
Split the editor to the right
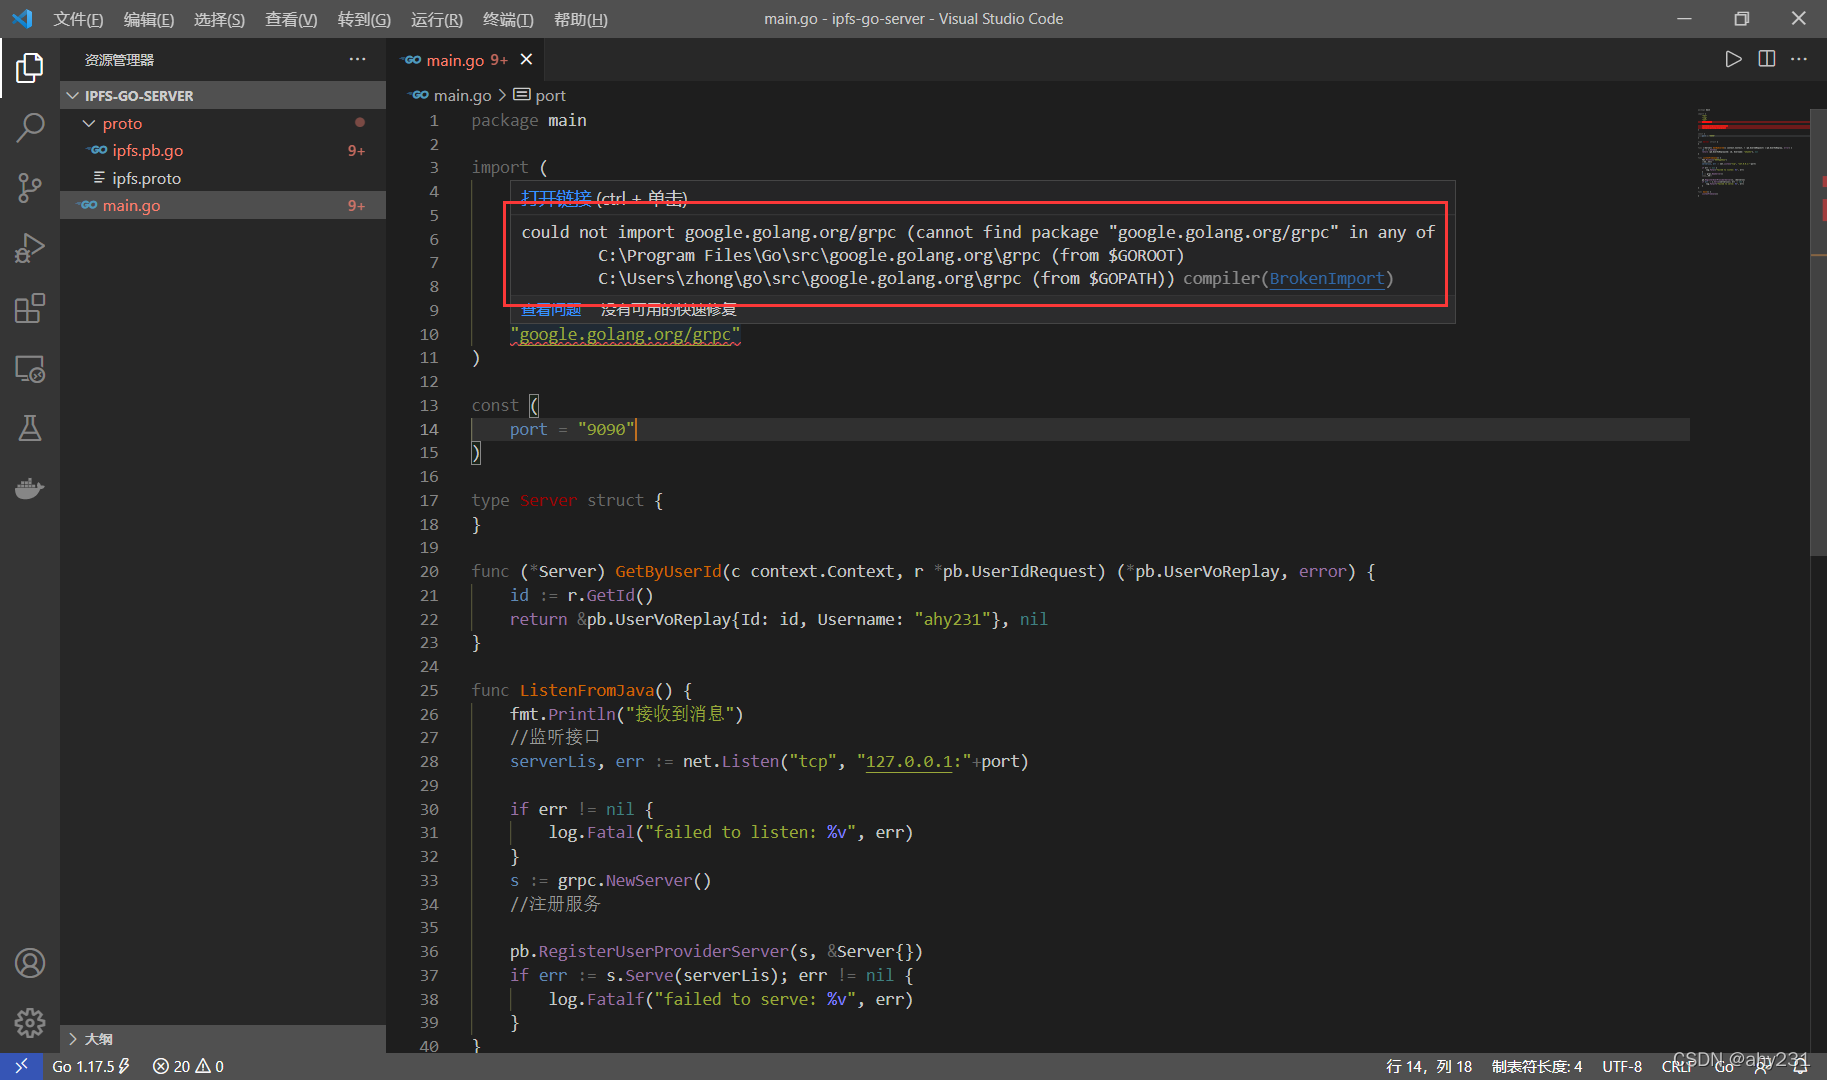[1767, 59]
